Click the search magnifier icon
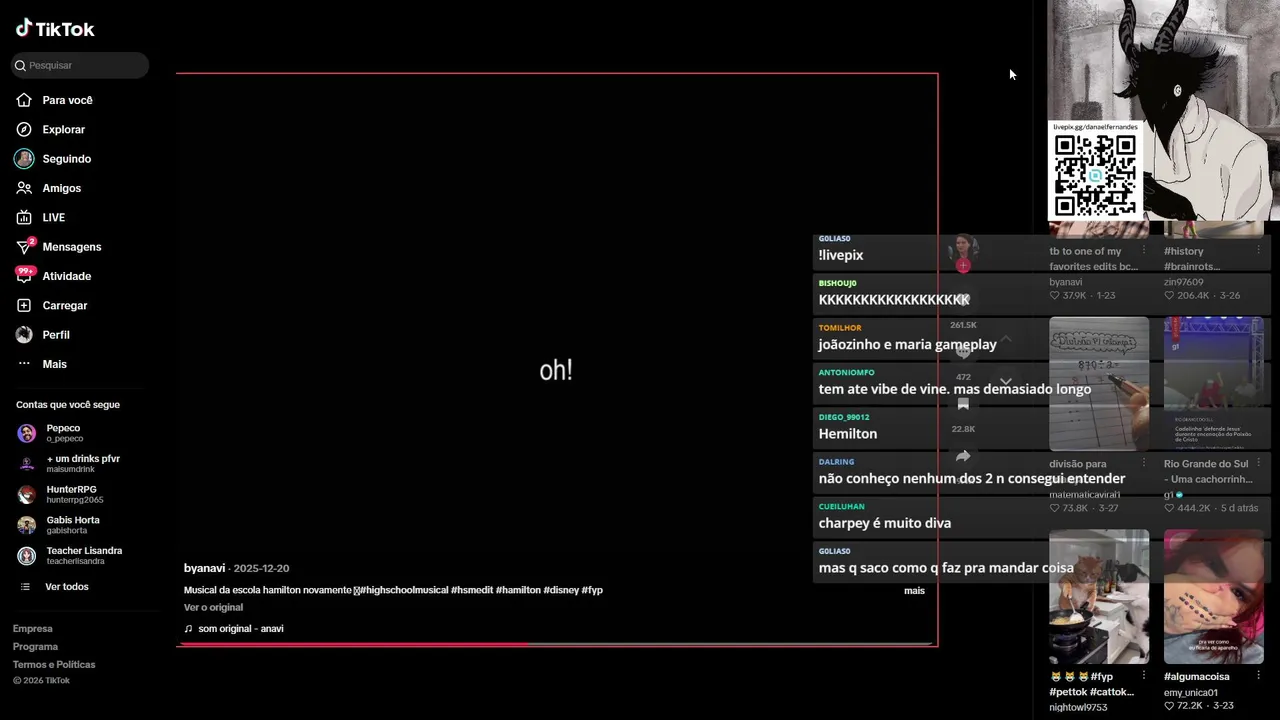The width and height of the screenshot is (1280, 720). pos(20,66)
